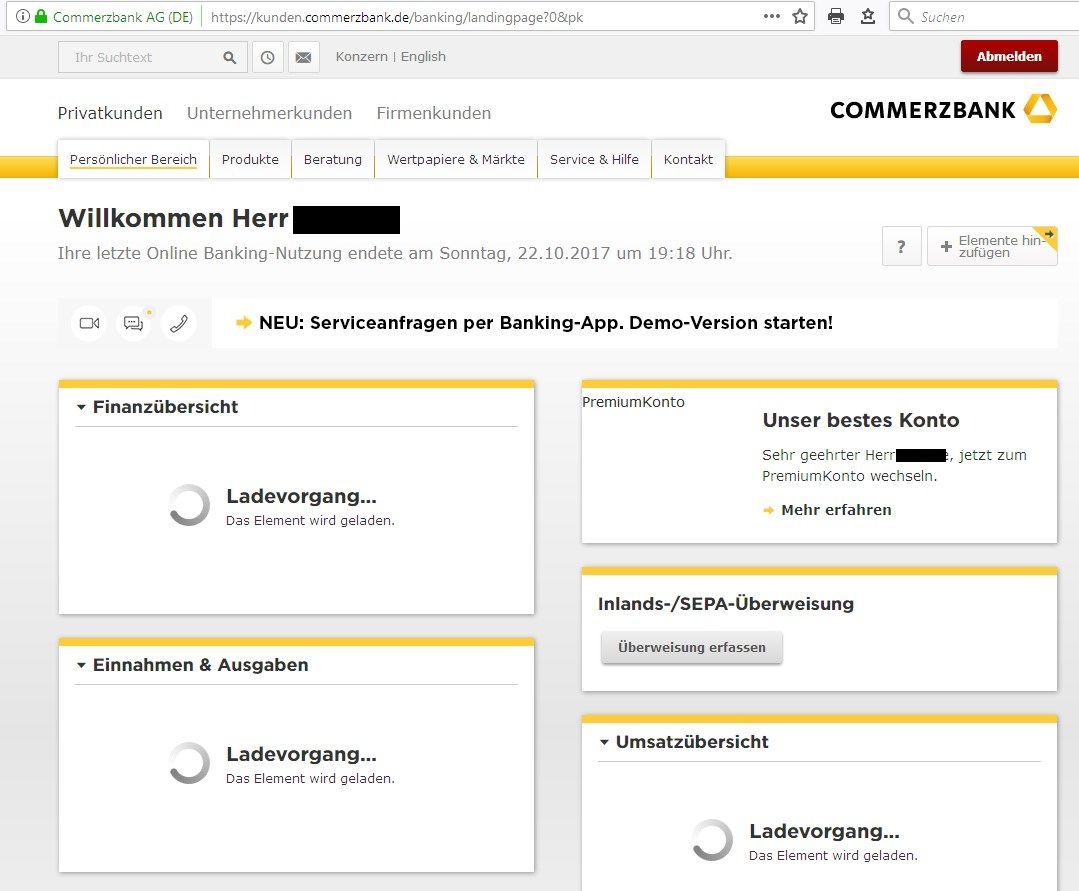This screenshot has width=1079, height=891.
Task: Collapse the Finanzübersicht panel triangle
Action: (81, 407)
